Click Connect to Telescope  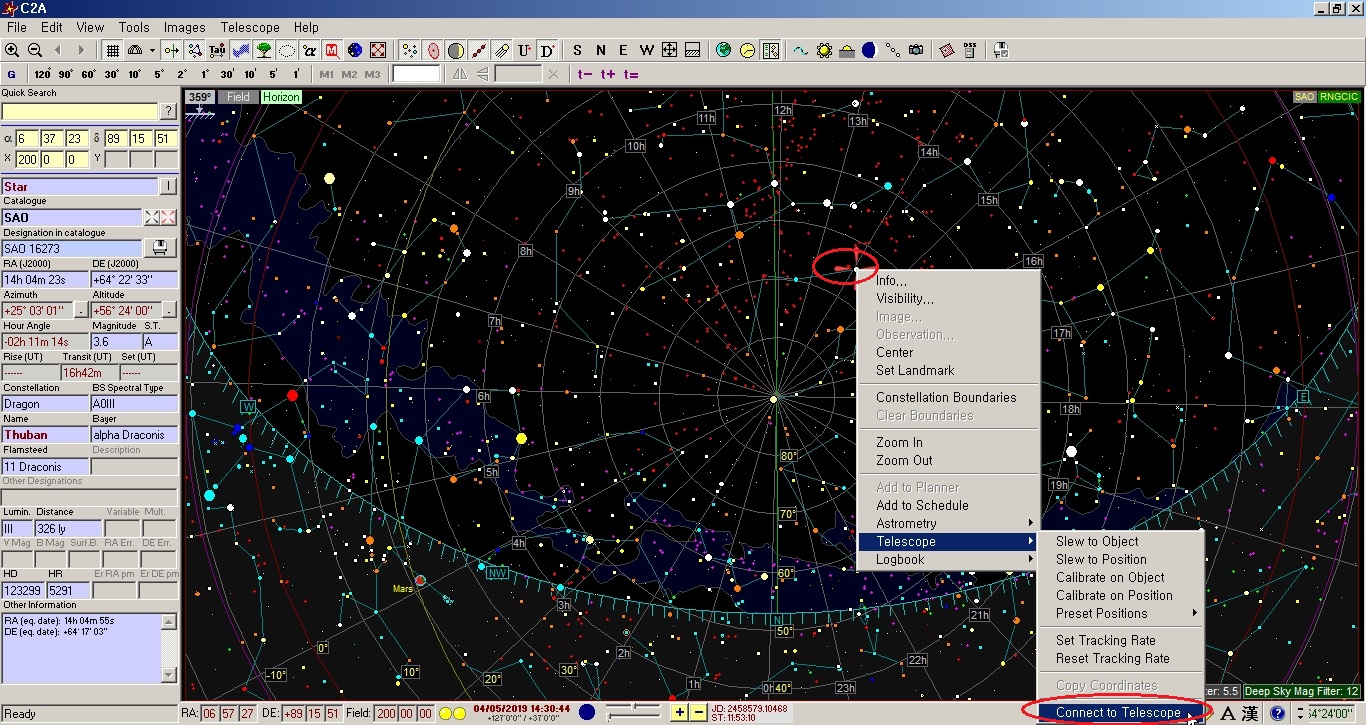click(1118, 712)
